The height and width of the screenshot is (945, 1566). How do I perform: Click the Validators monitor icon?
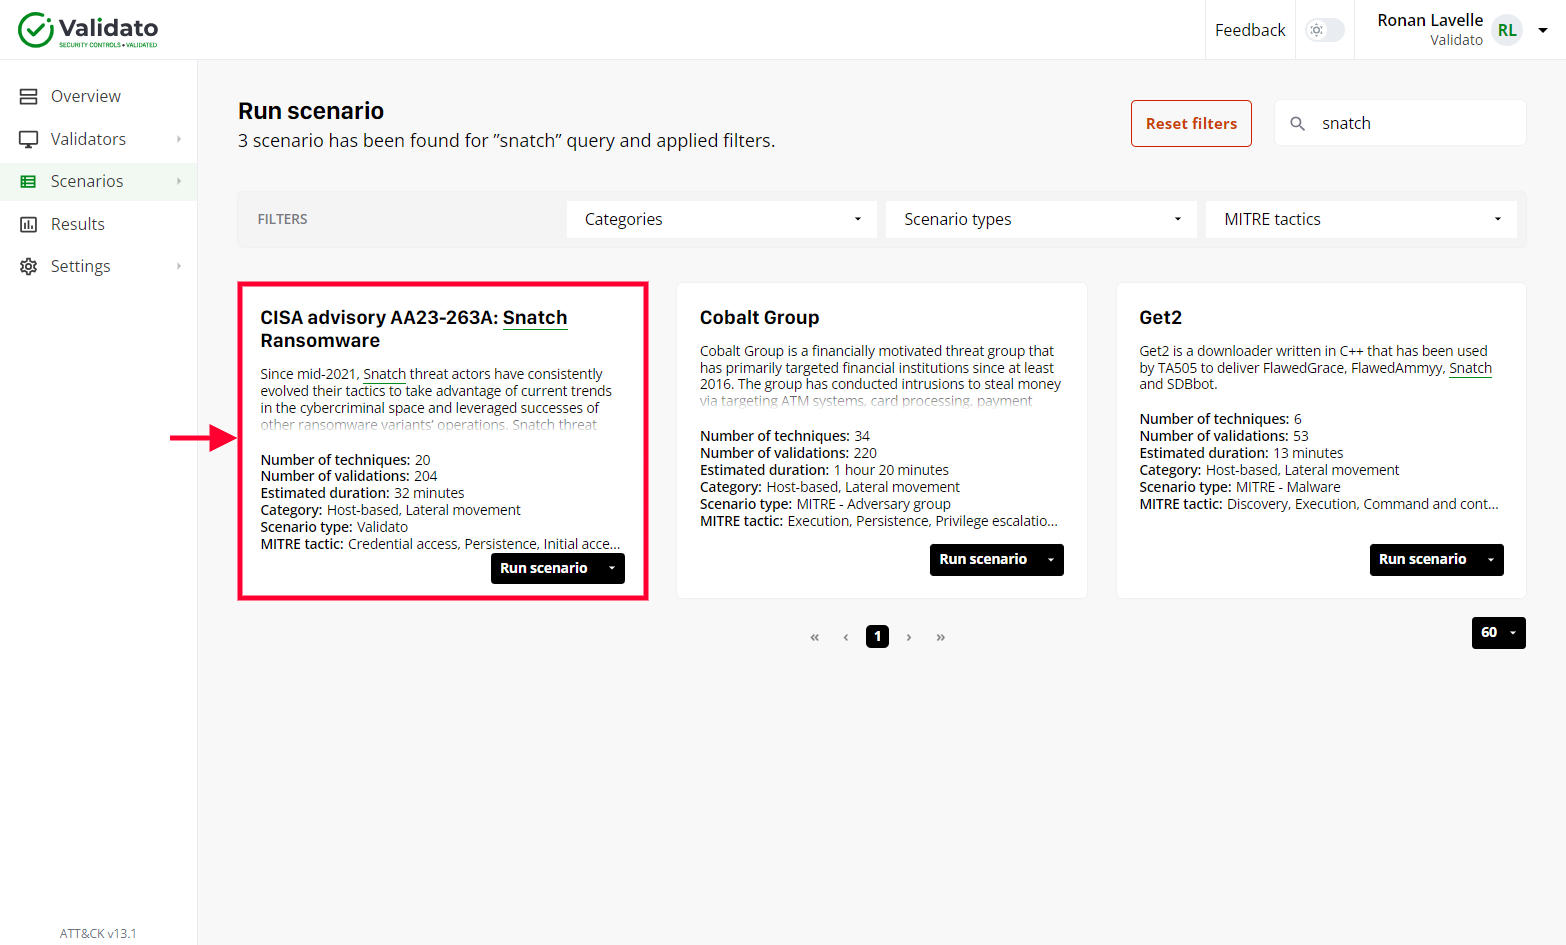tap(29, 140)
